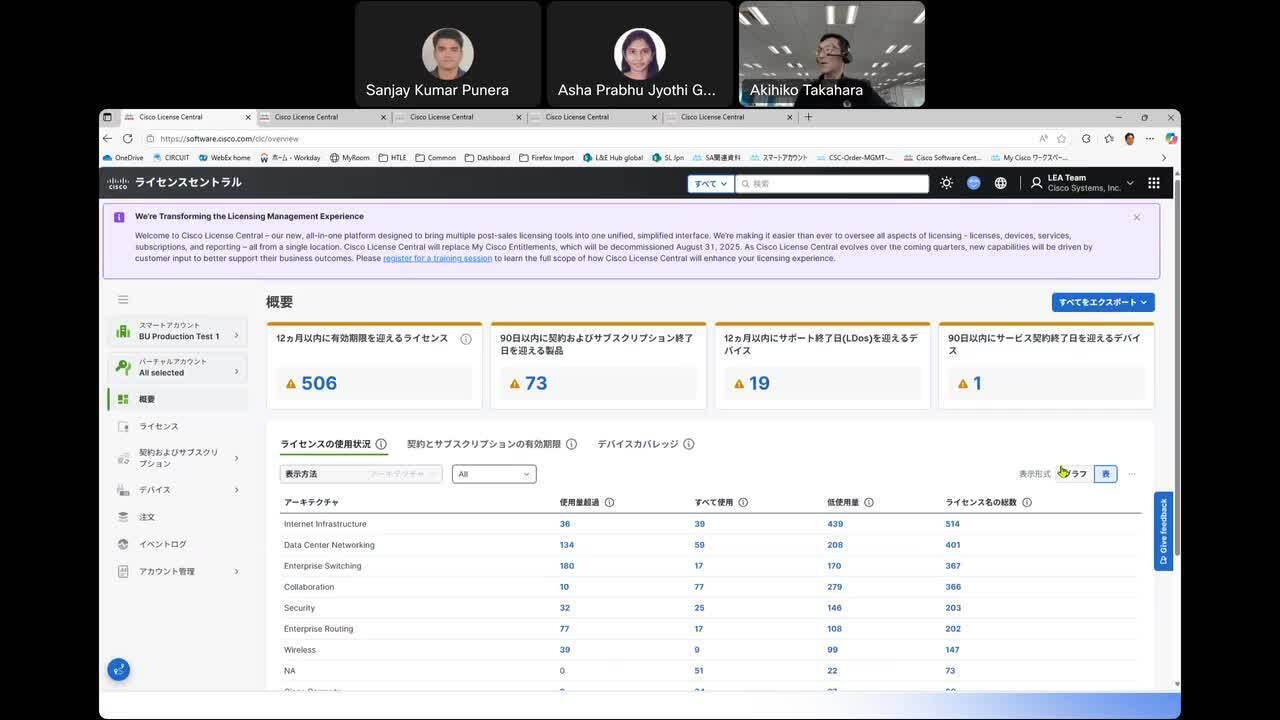Open イベントログ in the sidebar
This screenshot has width=1280, height=720.
point(162,544)
